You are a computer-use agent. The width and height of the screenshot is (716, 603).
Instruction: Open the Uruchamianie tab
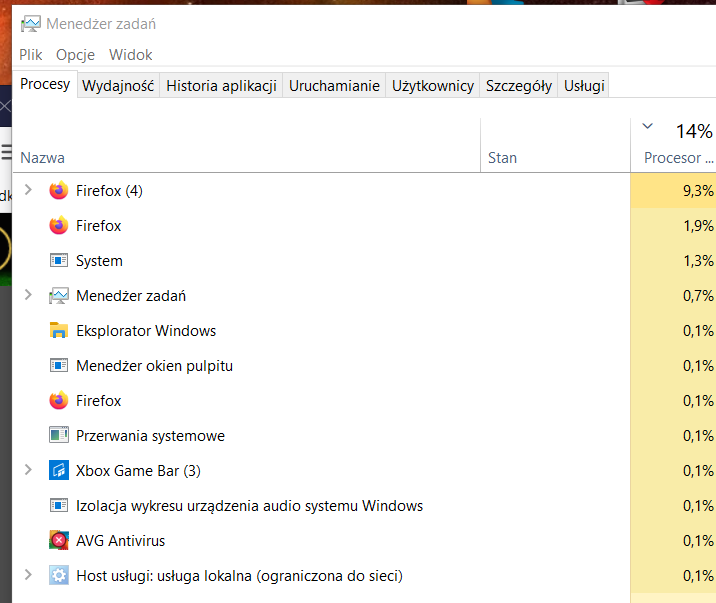(x=334, y=85)
